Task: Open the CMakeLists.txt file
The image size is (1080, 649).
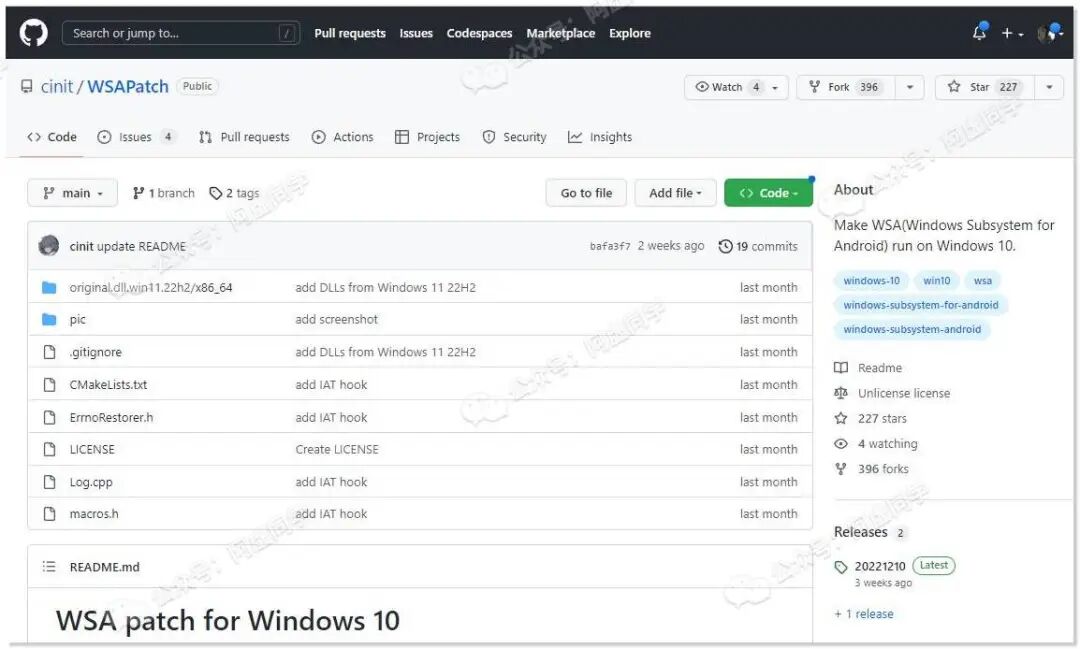Action: 108,384
